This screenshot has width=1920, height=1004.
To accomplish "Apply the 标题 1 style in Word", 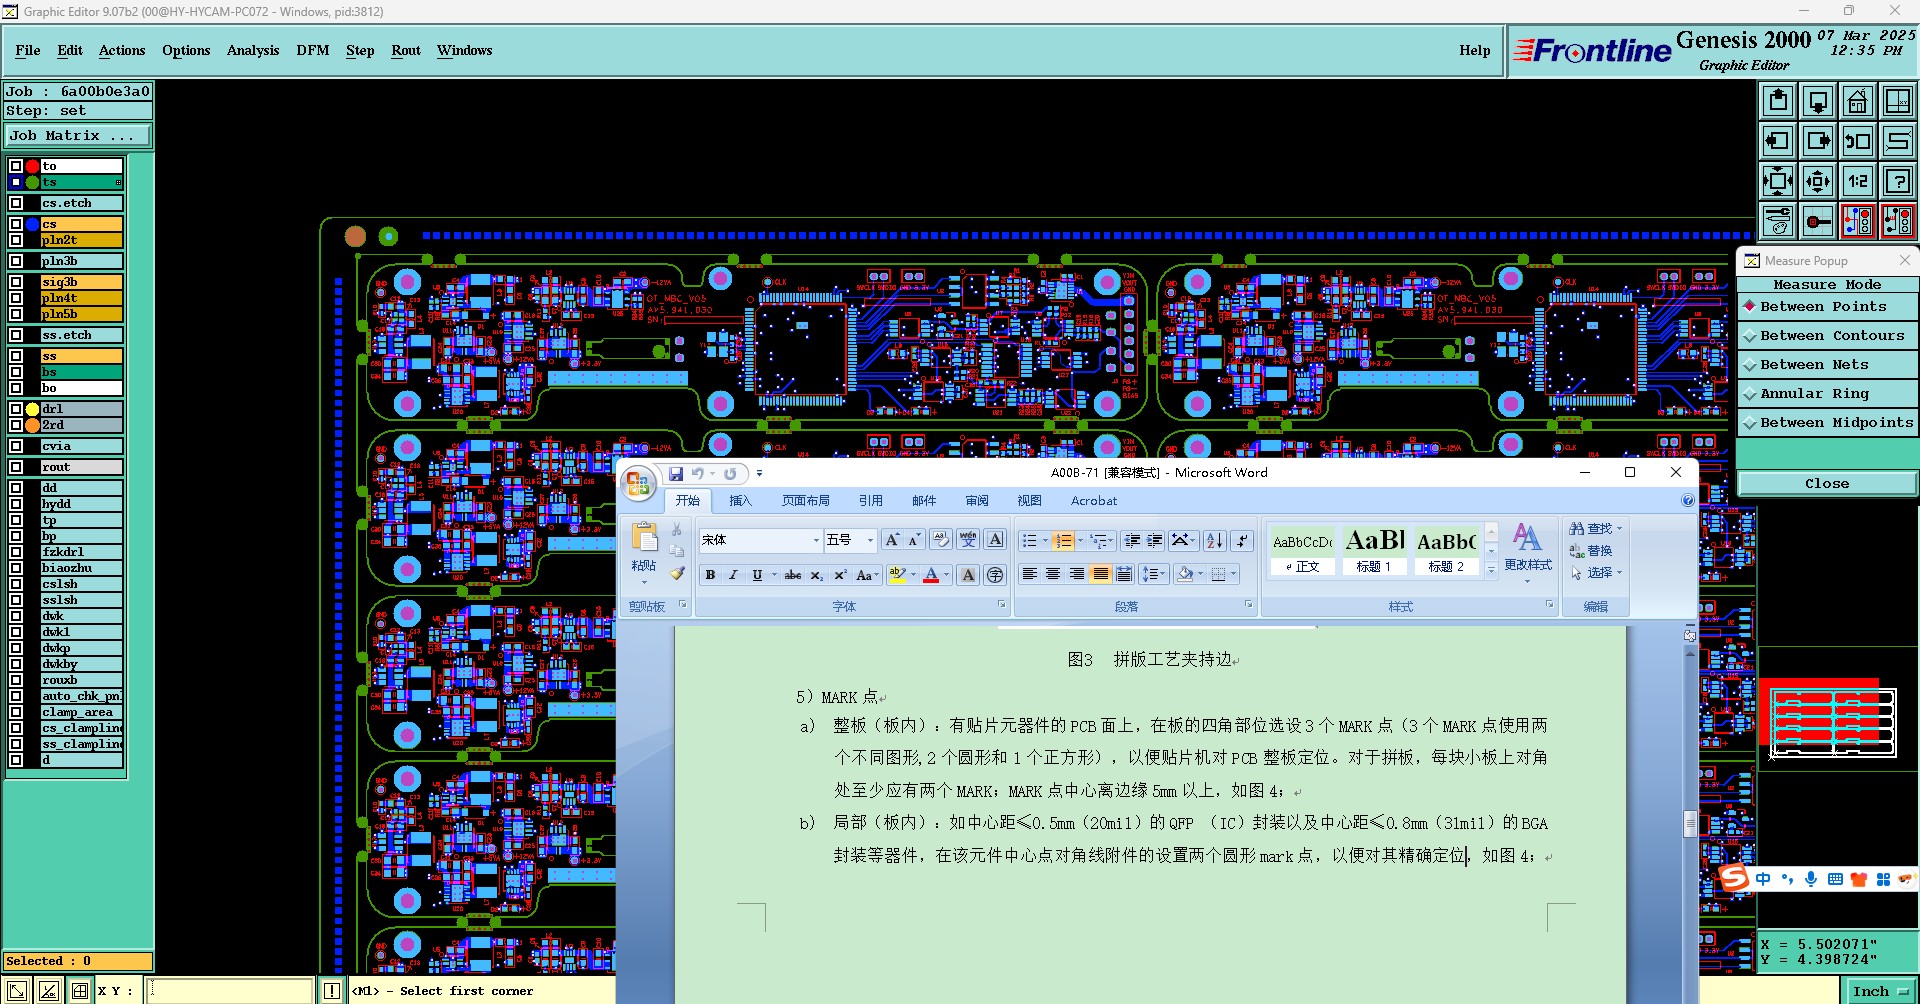I will 1374,551.
